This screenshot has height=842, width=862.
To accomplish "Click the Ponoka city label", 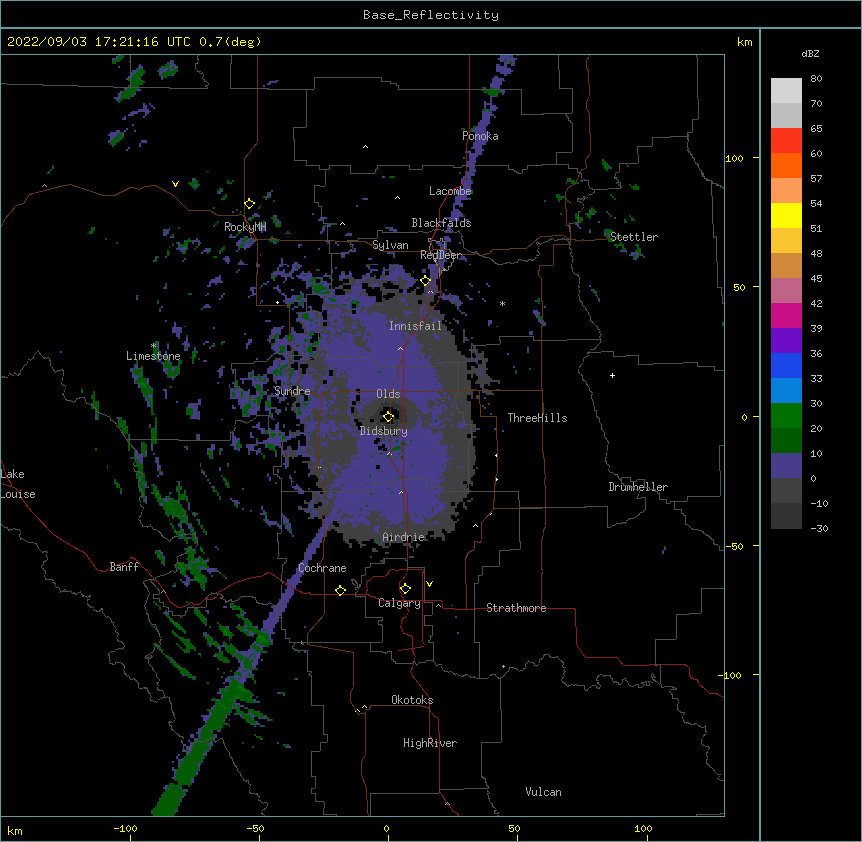I will click(480, 136).
